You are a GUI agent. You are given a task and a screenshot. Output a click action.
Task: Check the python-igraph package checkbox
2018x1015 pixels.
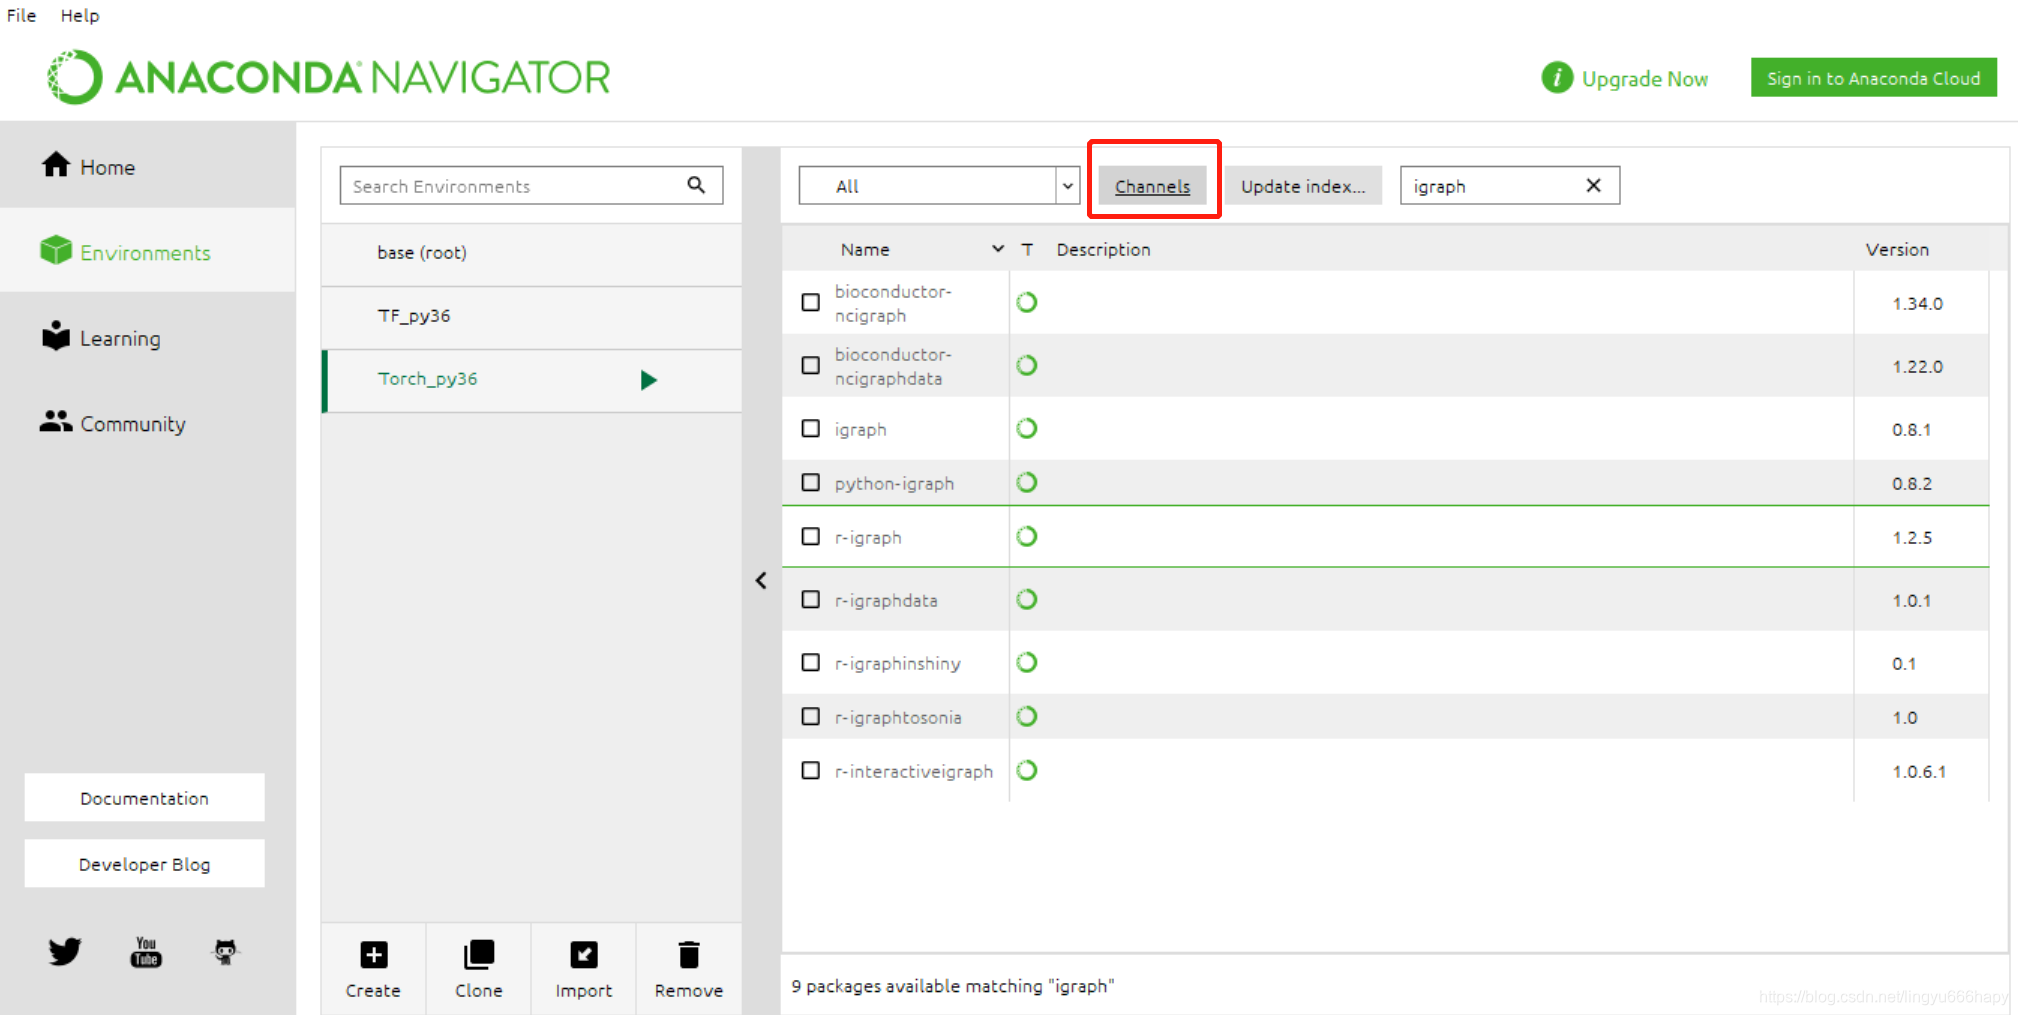click(x=811, y=482)
